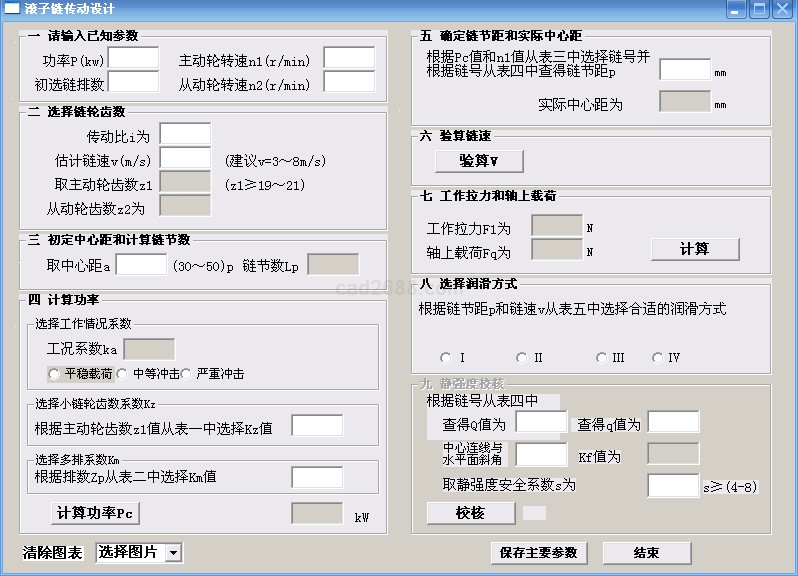Click the 主动轮转速n1 input box

click(348, 58)
